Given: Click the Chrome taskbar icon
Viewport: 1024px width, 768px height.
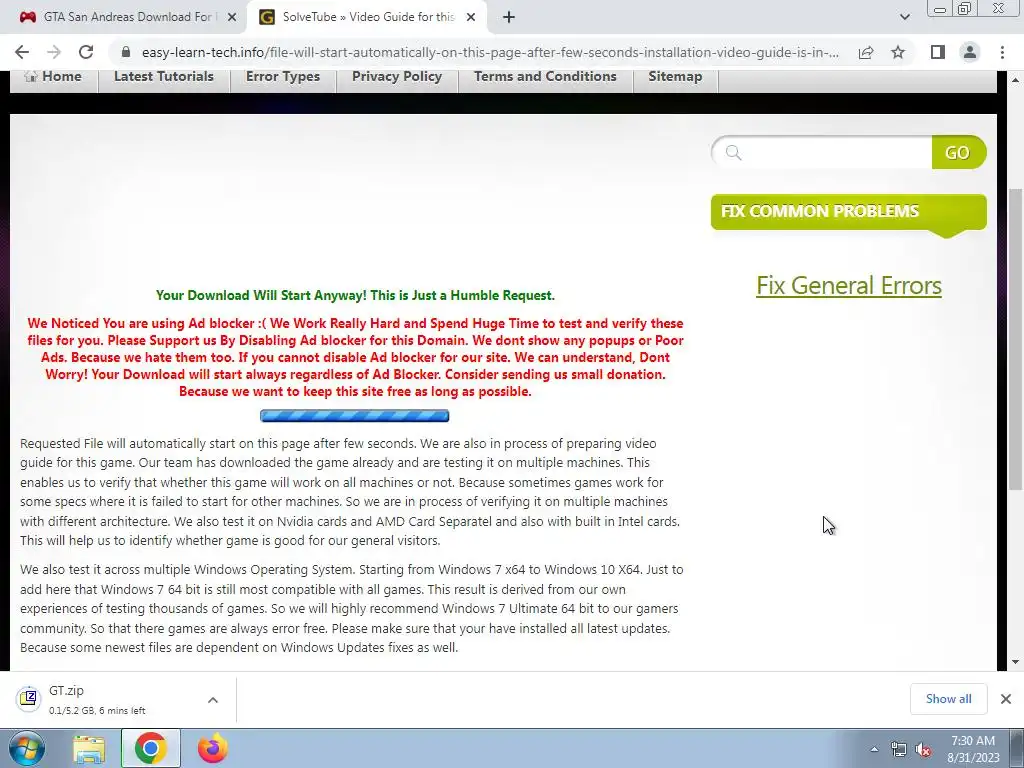Looking at the screenshot, I should pos(150,749).
